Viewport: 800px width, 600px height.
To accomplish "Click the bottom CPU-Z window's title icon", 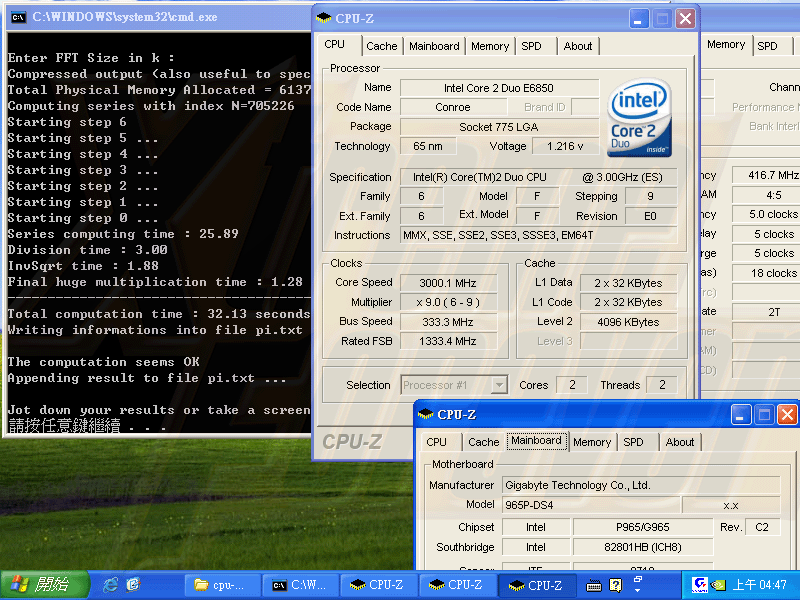I will 426,414.
